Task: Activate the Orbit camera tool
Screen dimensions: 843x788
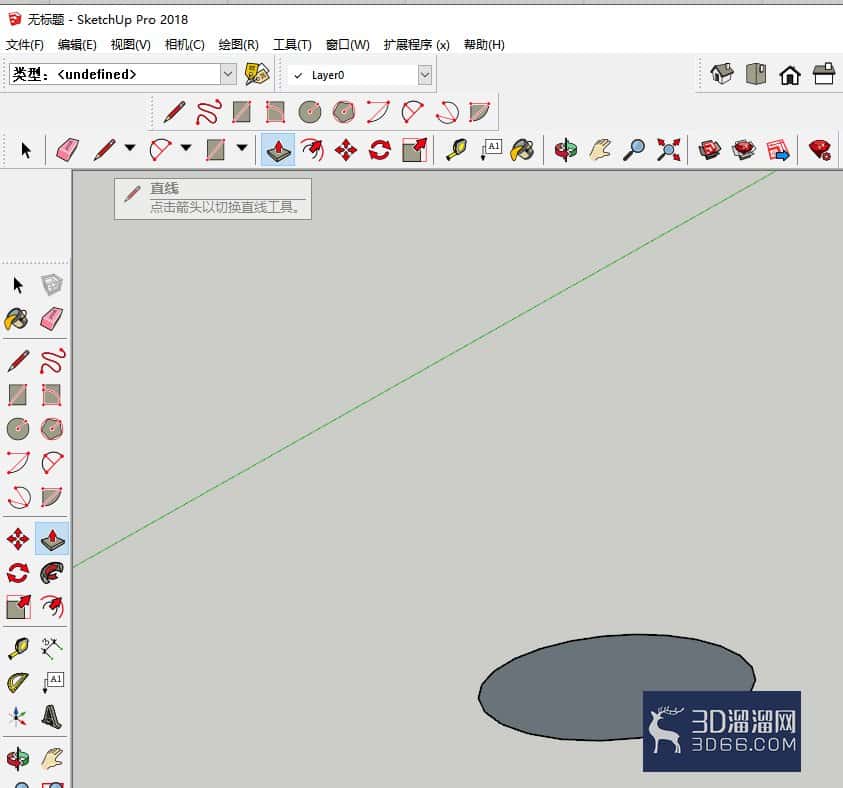Action: 566,149
